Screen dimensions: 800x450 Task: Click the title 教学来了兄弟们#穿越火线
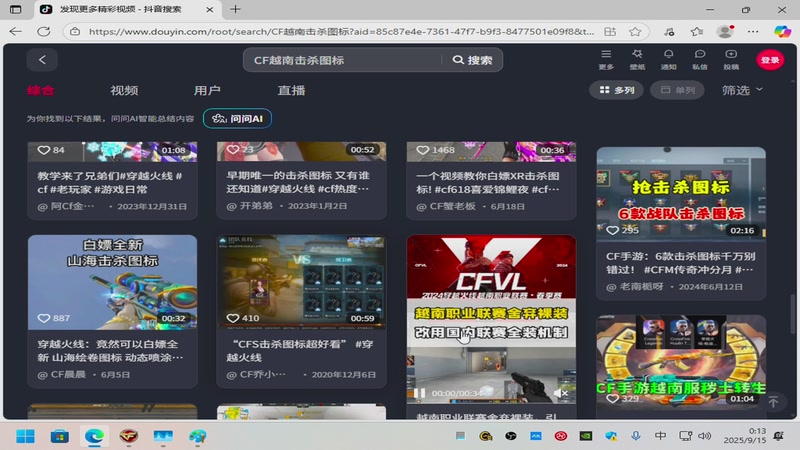click(109, 183)
